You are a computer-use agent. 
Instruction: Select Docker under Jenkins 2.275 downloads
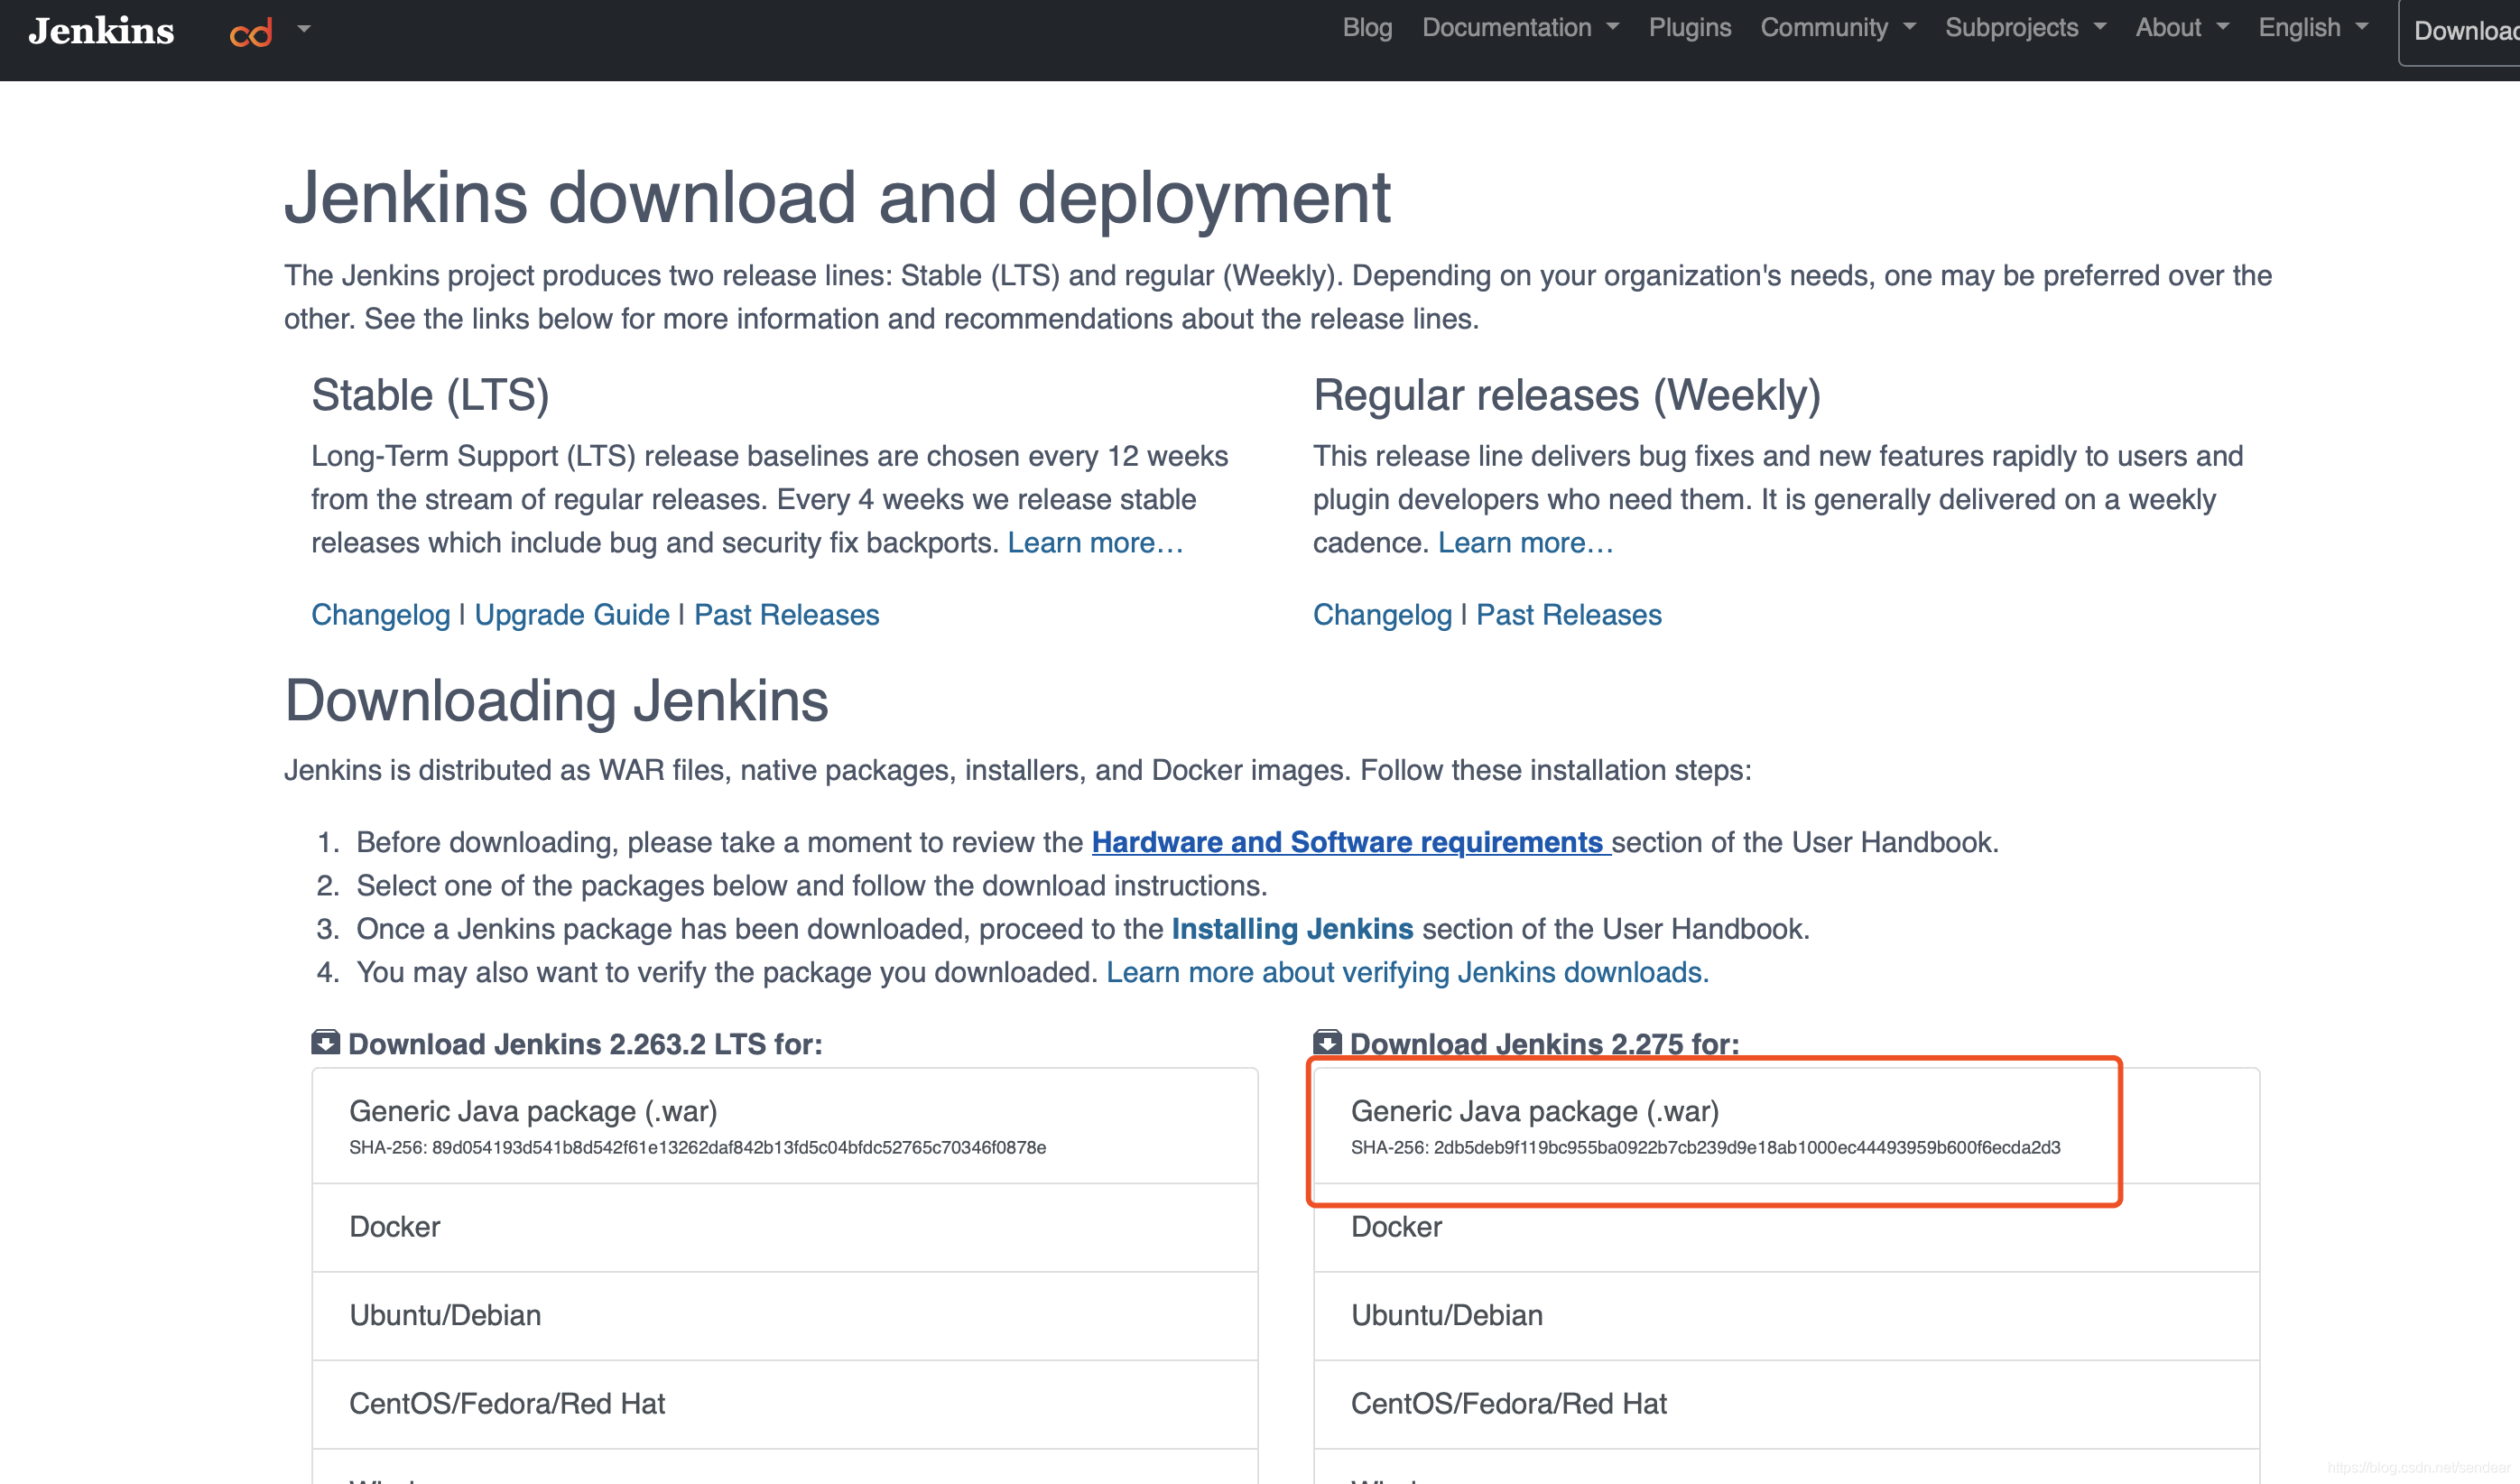[1786, 1228]
